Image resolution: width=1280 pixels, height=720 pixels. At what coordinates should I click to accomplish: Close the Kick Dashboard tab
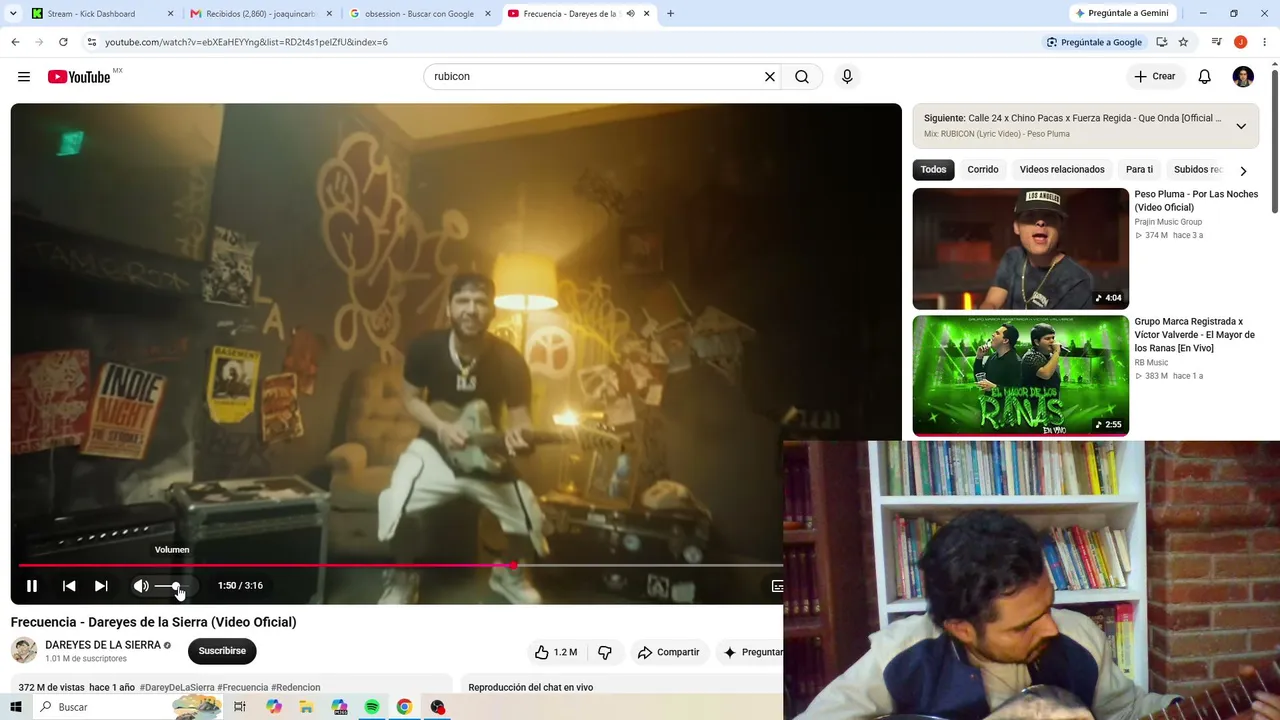(170, 14)
